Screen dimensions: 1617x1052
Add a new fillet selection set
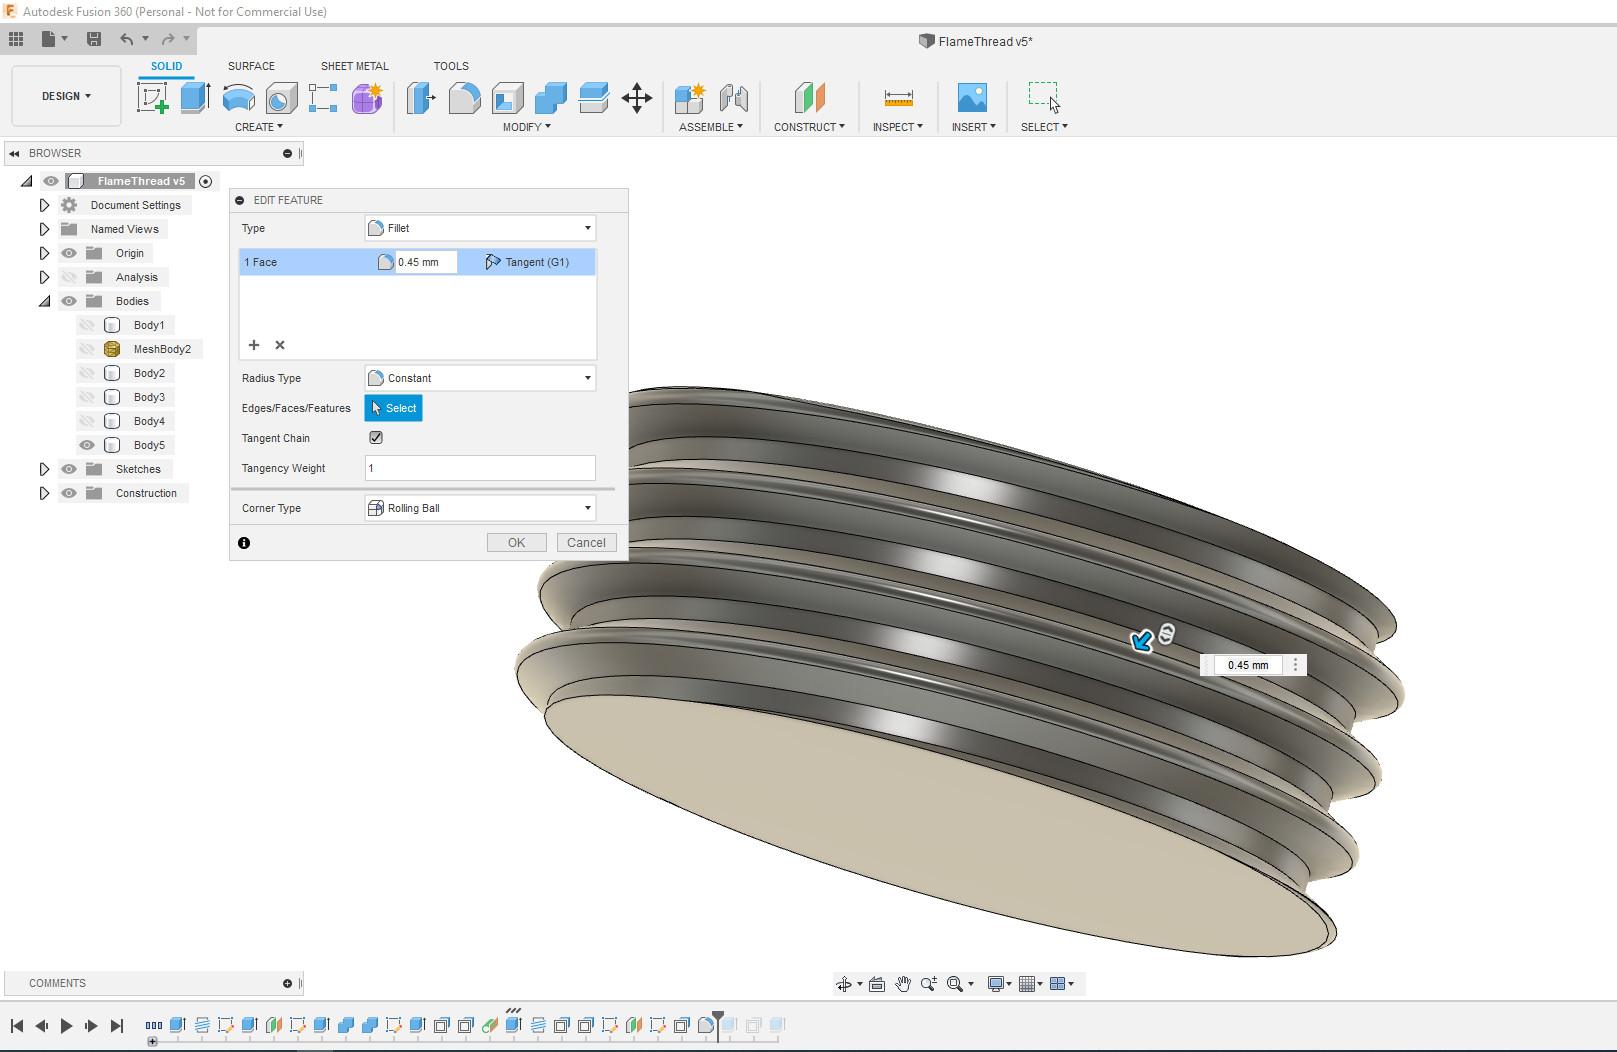click(254, 345)
